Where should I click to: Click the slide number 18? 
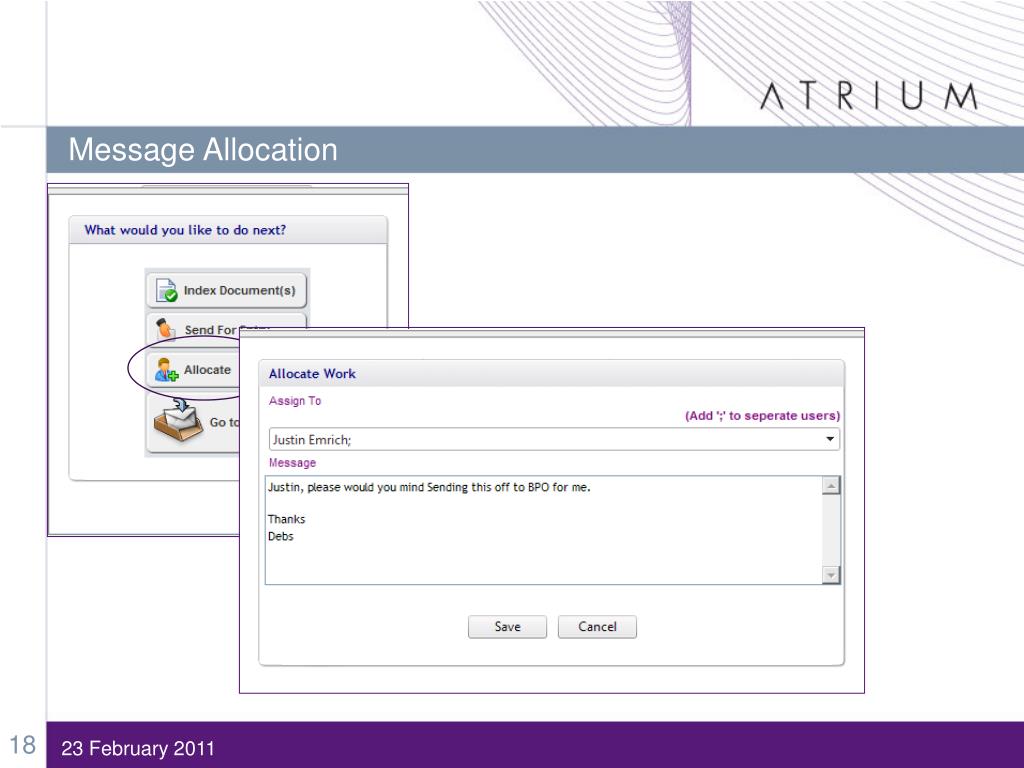23,746
